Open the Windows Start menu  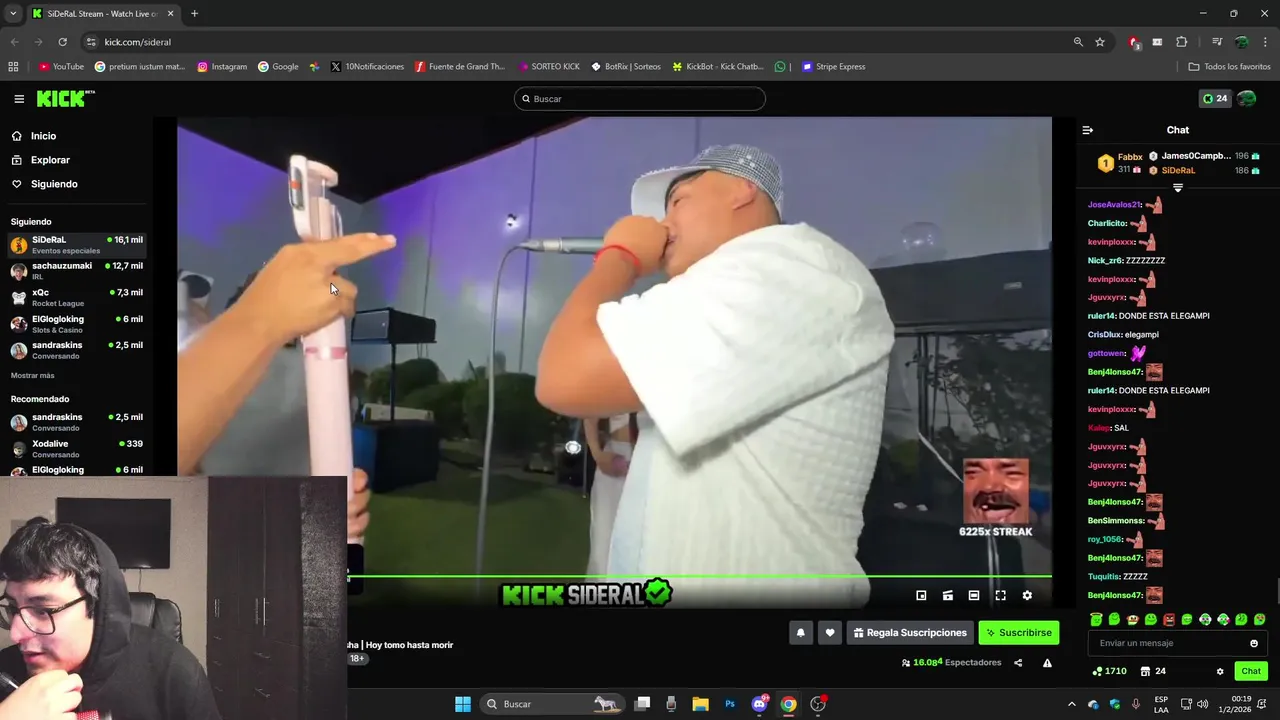click(463, 704)
